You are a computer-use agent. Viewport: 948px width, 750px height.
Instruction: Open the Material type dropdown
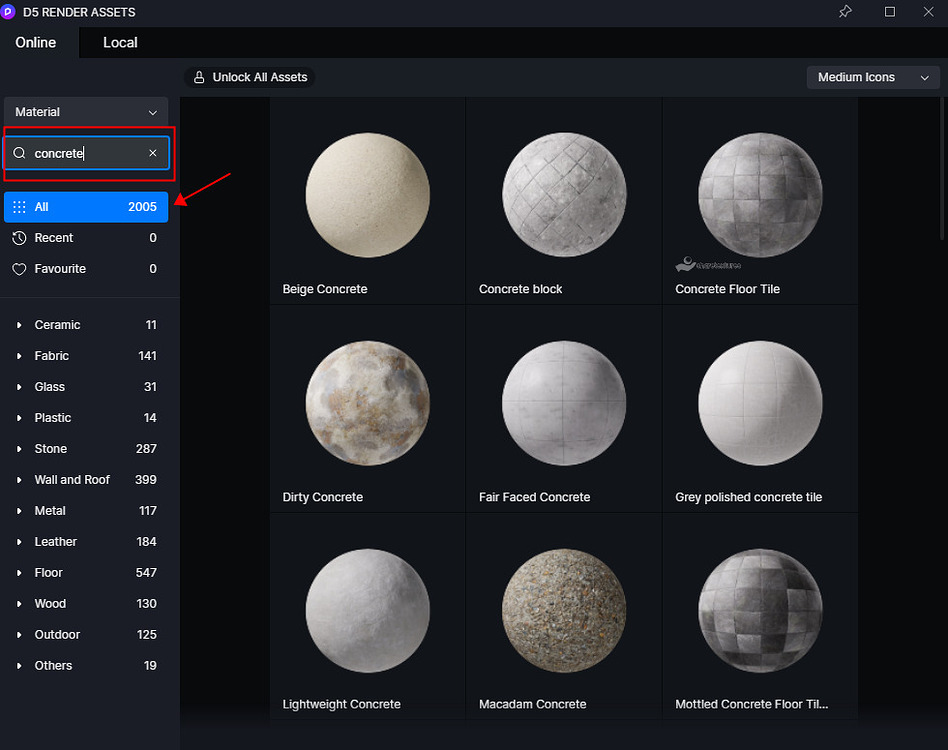click(86, 112)
